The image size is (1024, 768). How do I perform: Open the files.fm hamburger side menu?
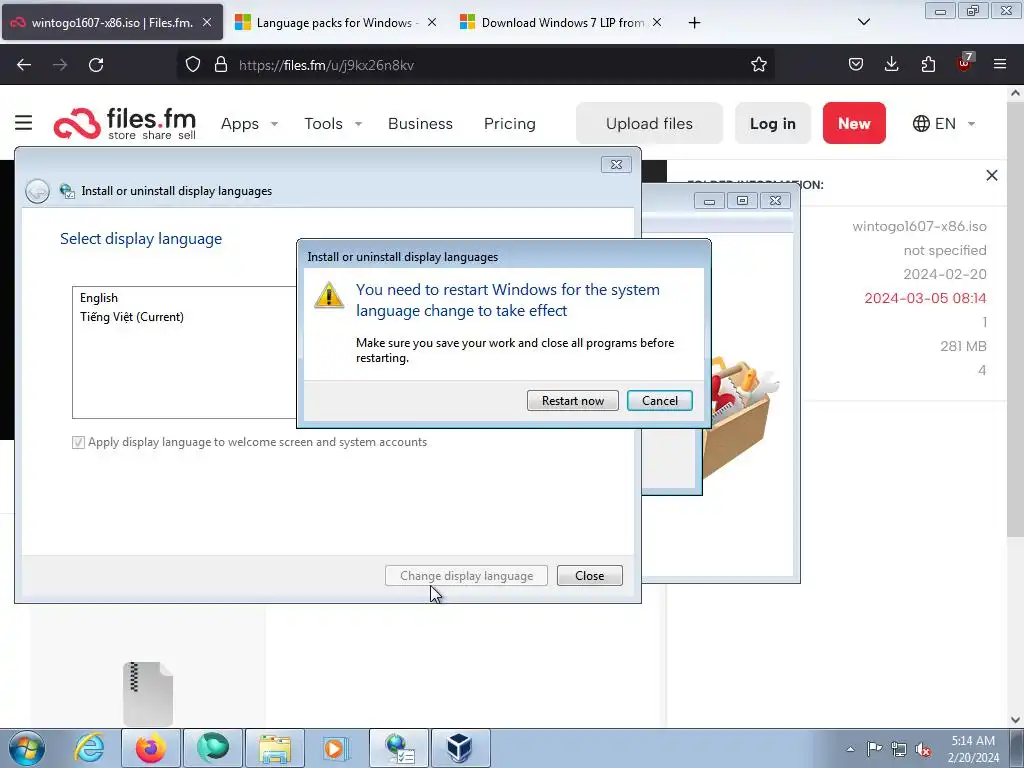(x=24, y=123)
